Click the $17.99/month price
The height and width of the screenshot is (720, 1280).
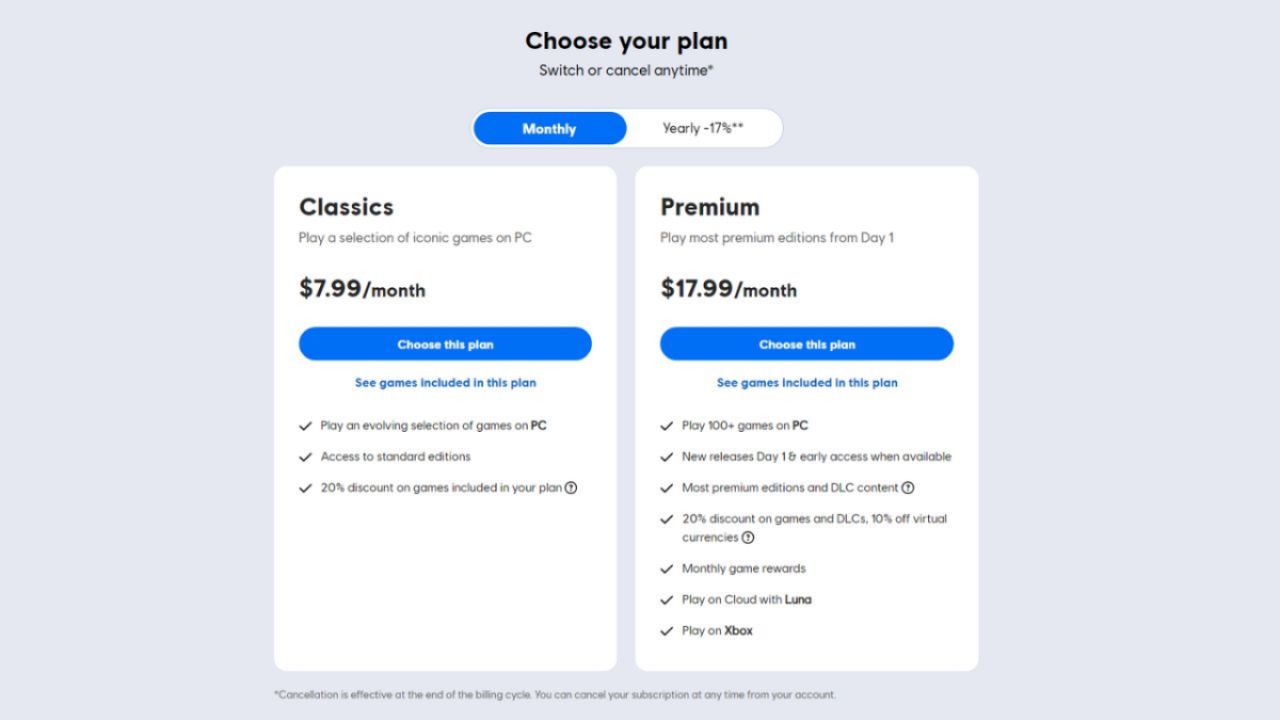click(728, 289)
